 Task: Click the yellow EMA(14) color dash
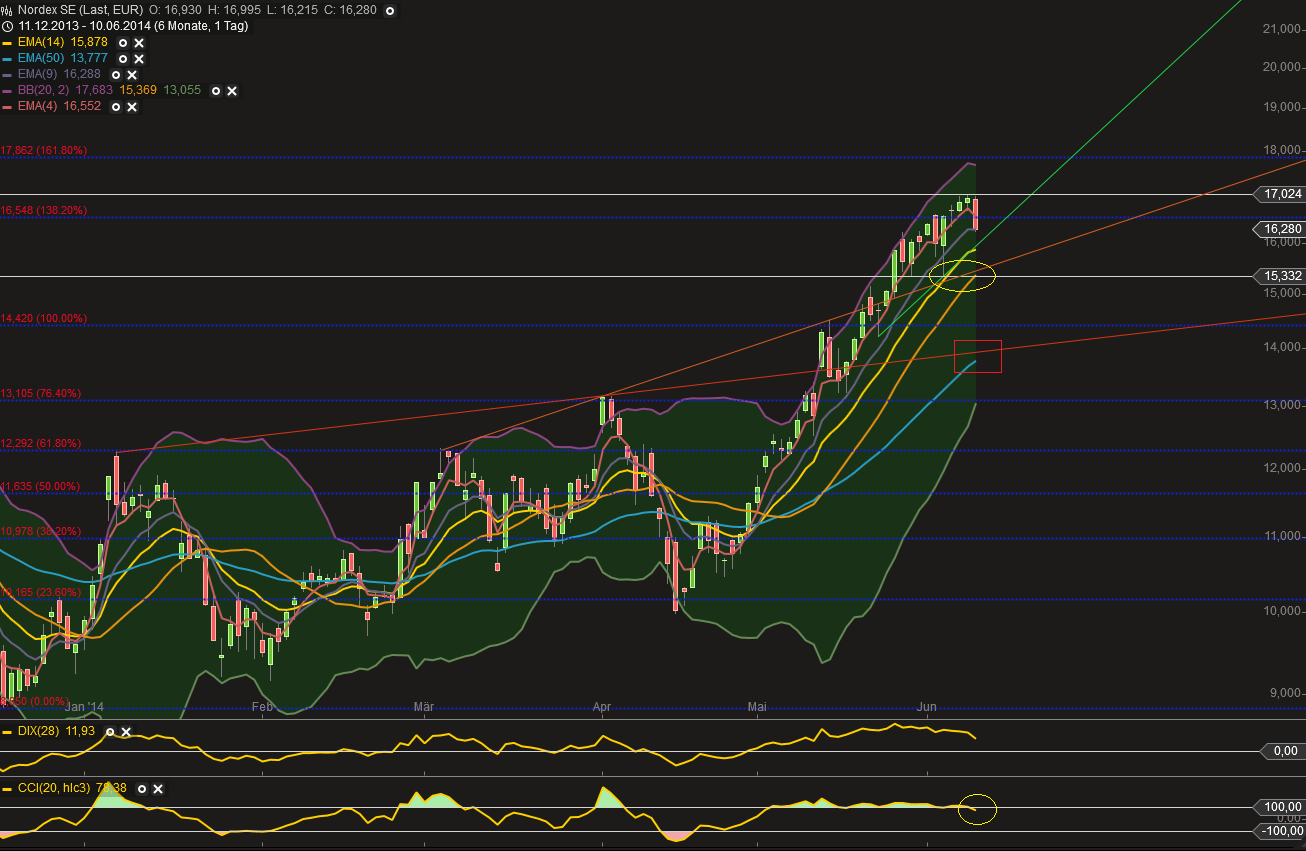(x=8, y=43)
